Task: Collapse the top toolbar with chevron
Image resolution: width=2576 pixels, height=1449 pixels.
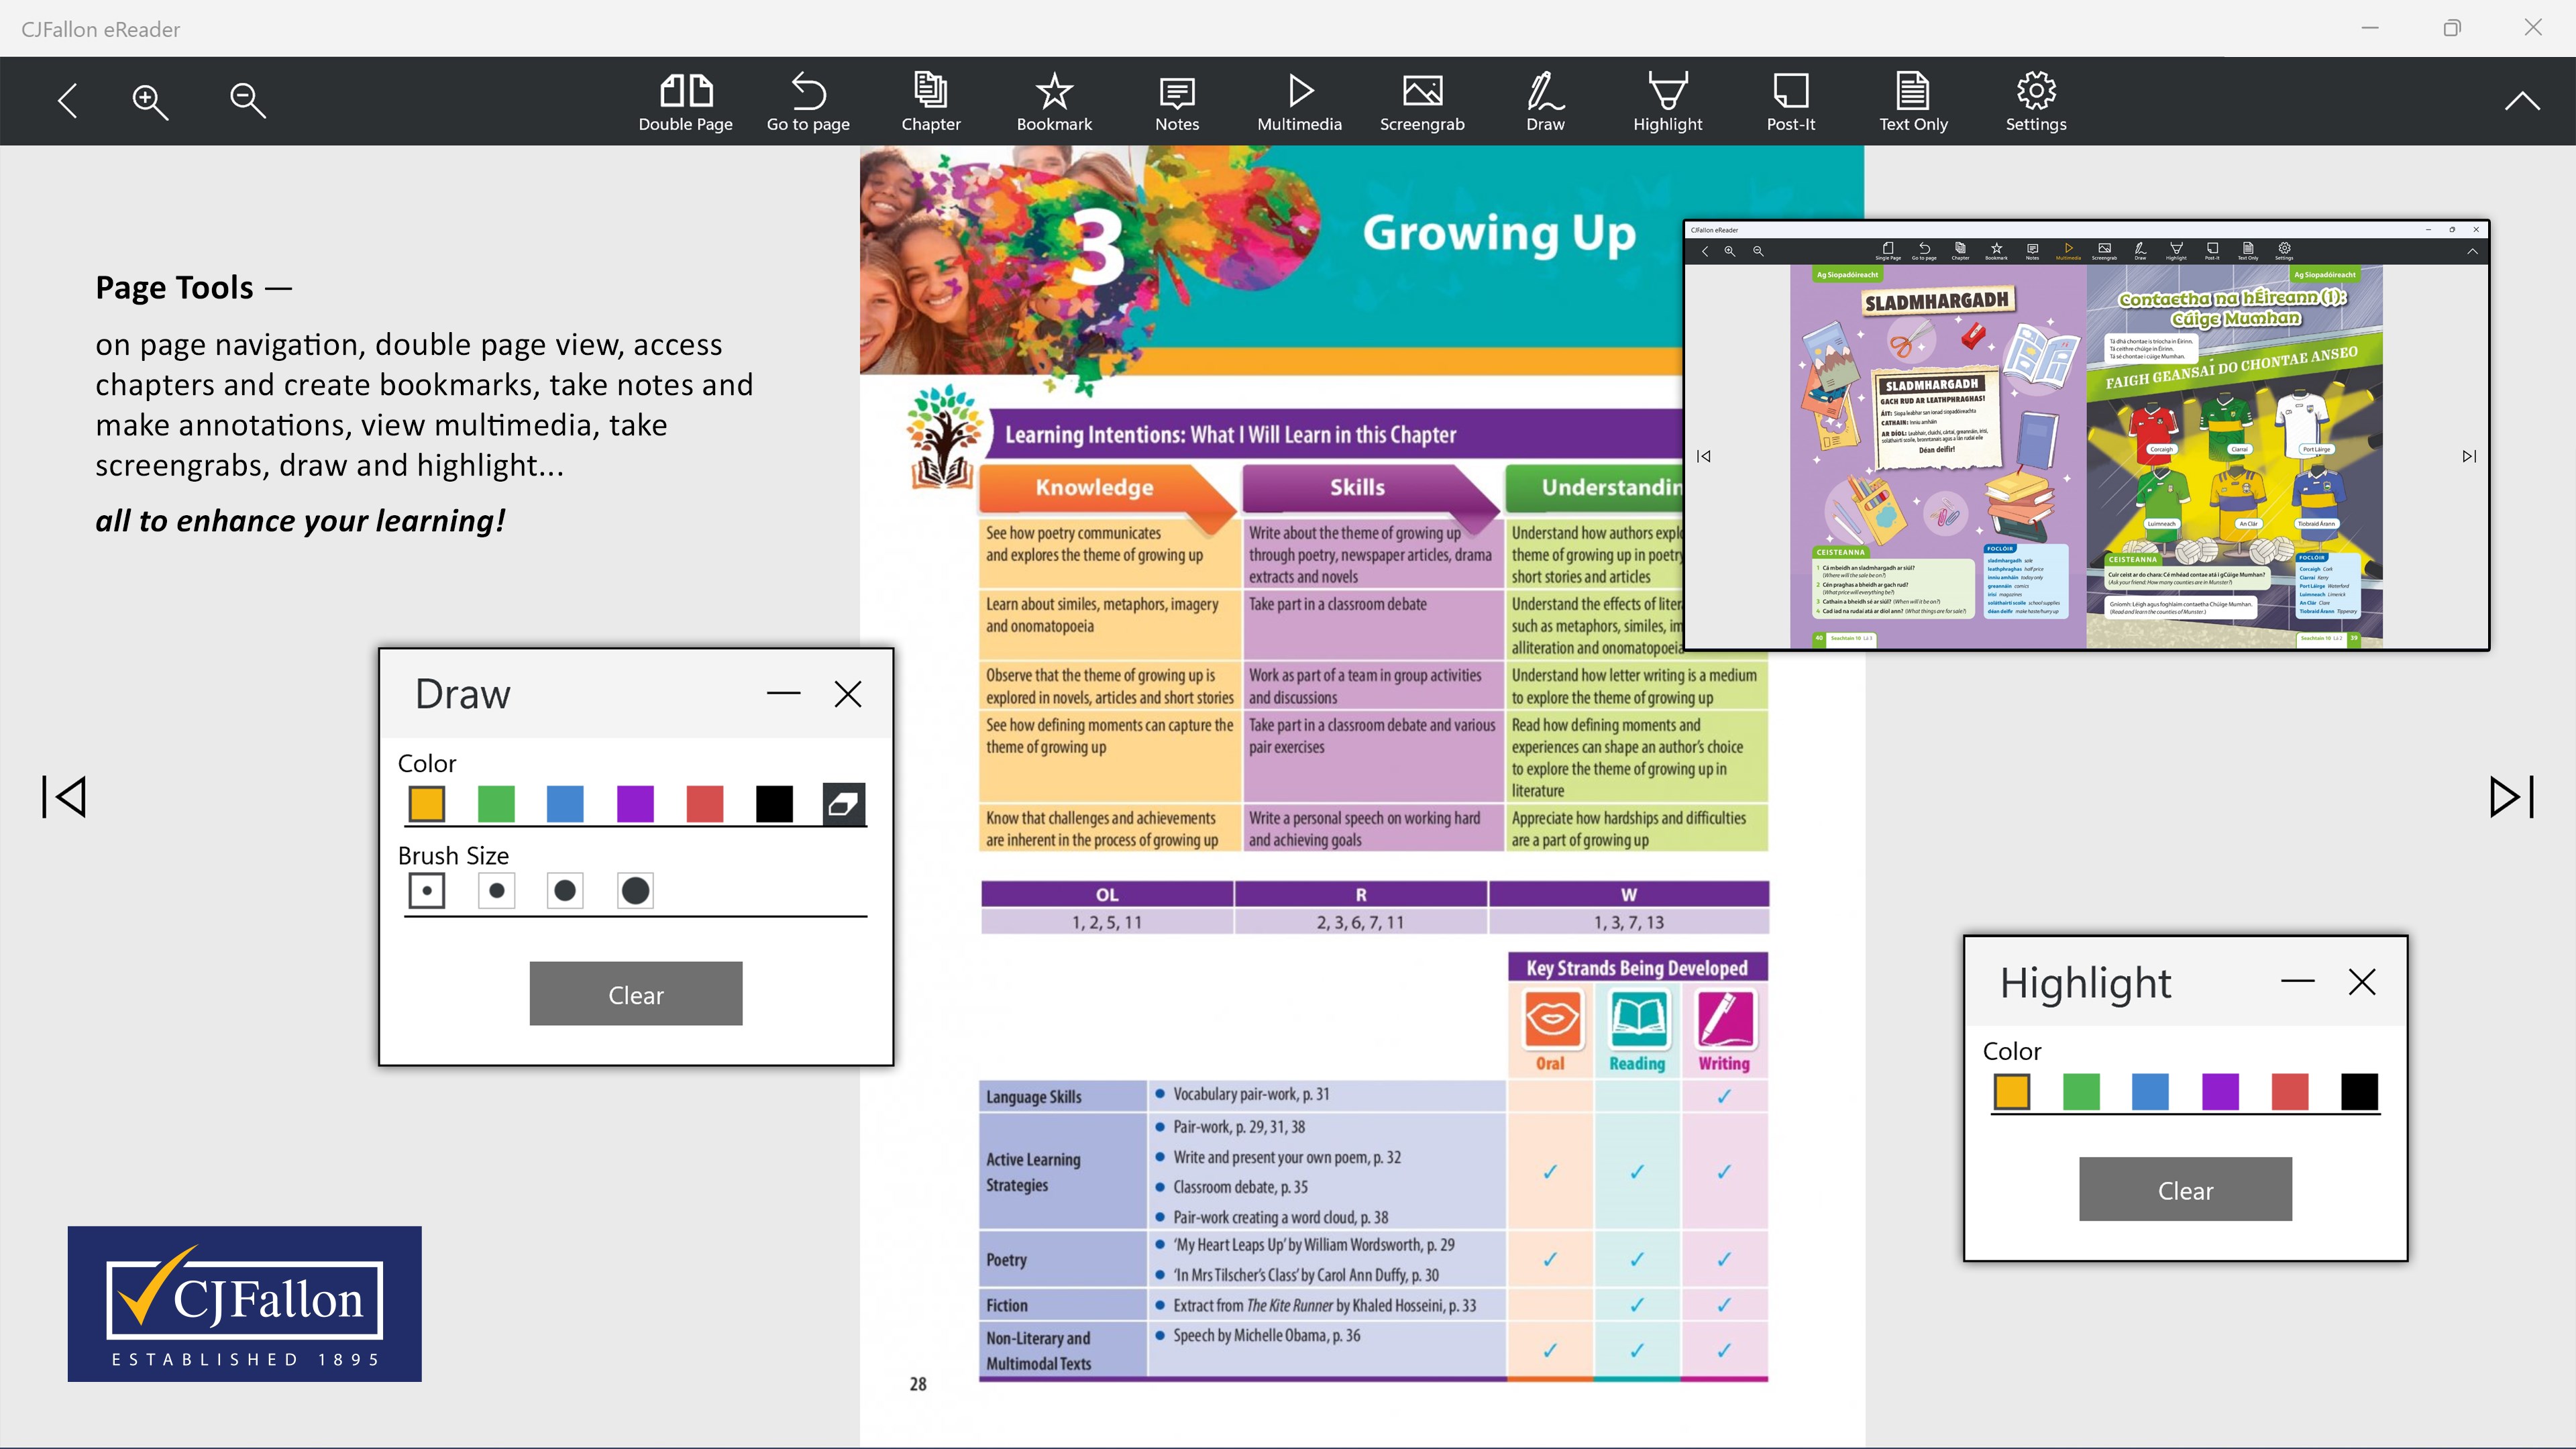Action: (x=2521, y=100)
